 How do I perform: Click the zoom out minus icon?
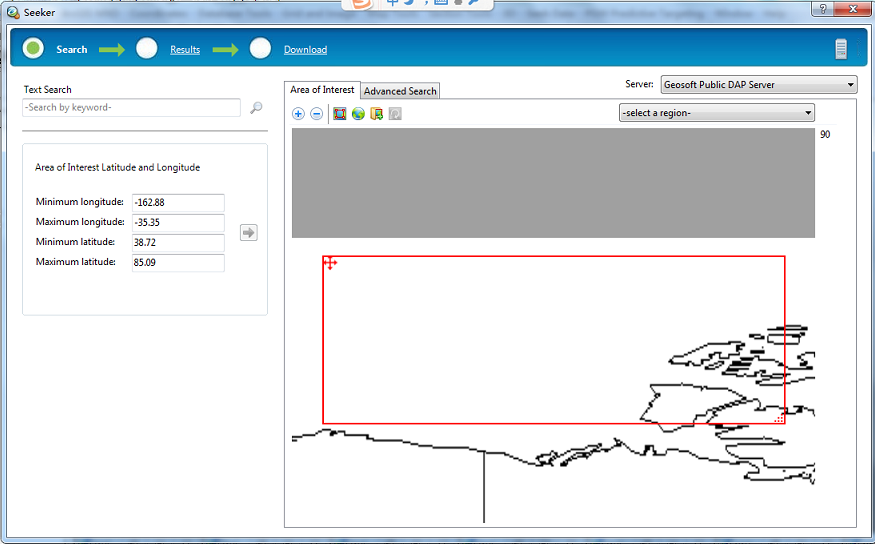[x=316, y=114]
